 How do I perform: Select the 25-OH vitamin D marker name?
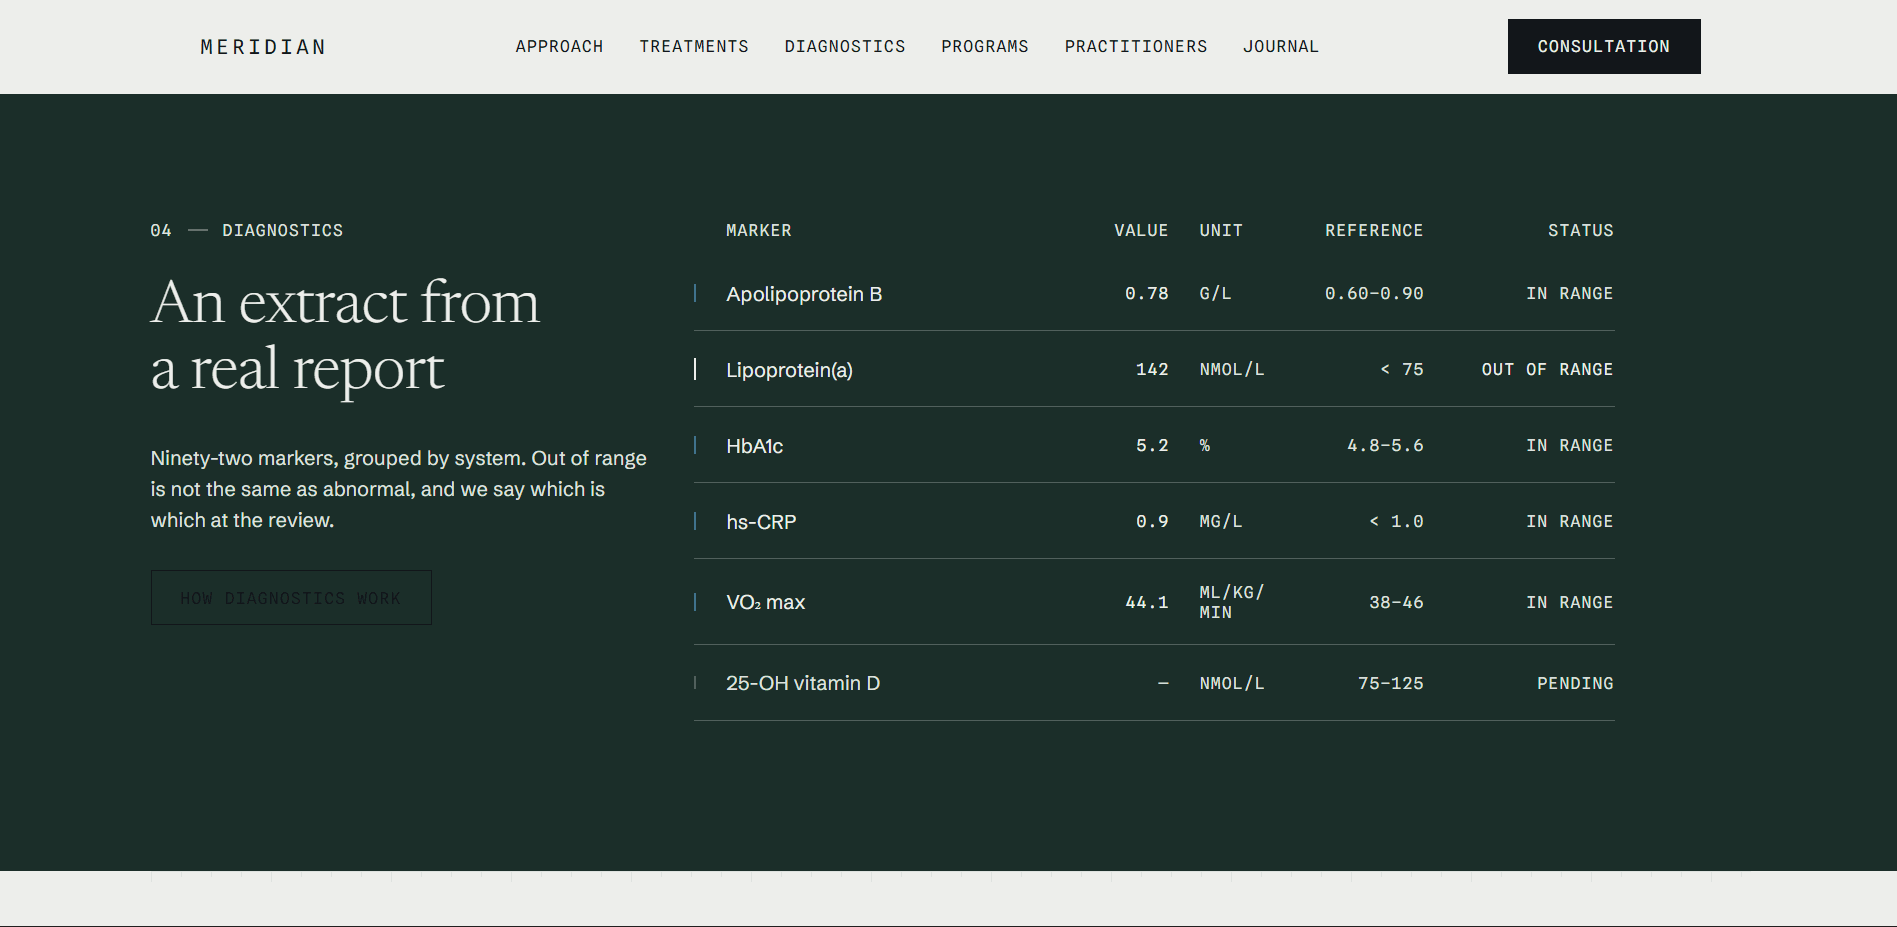pos(803,683)
